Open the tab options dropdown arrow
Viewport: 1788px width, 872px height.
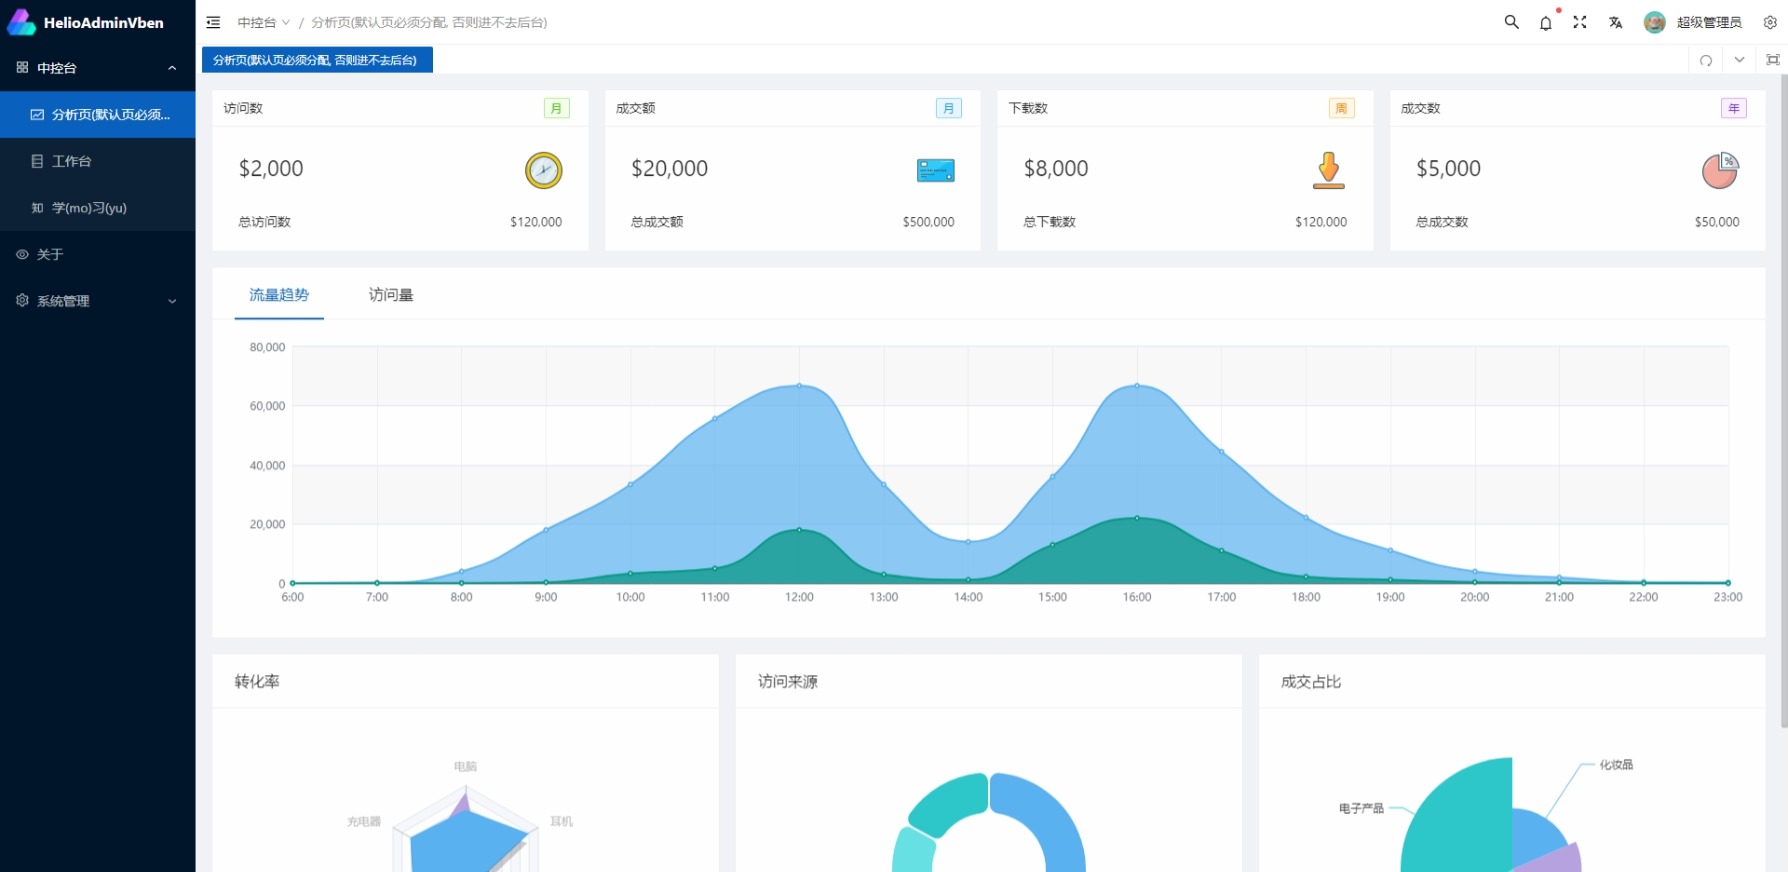(1739, 60)
